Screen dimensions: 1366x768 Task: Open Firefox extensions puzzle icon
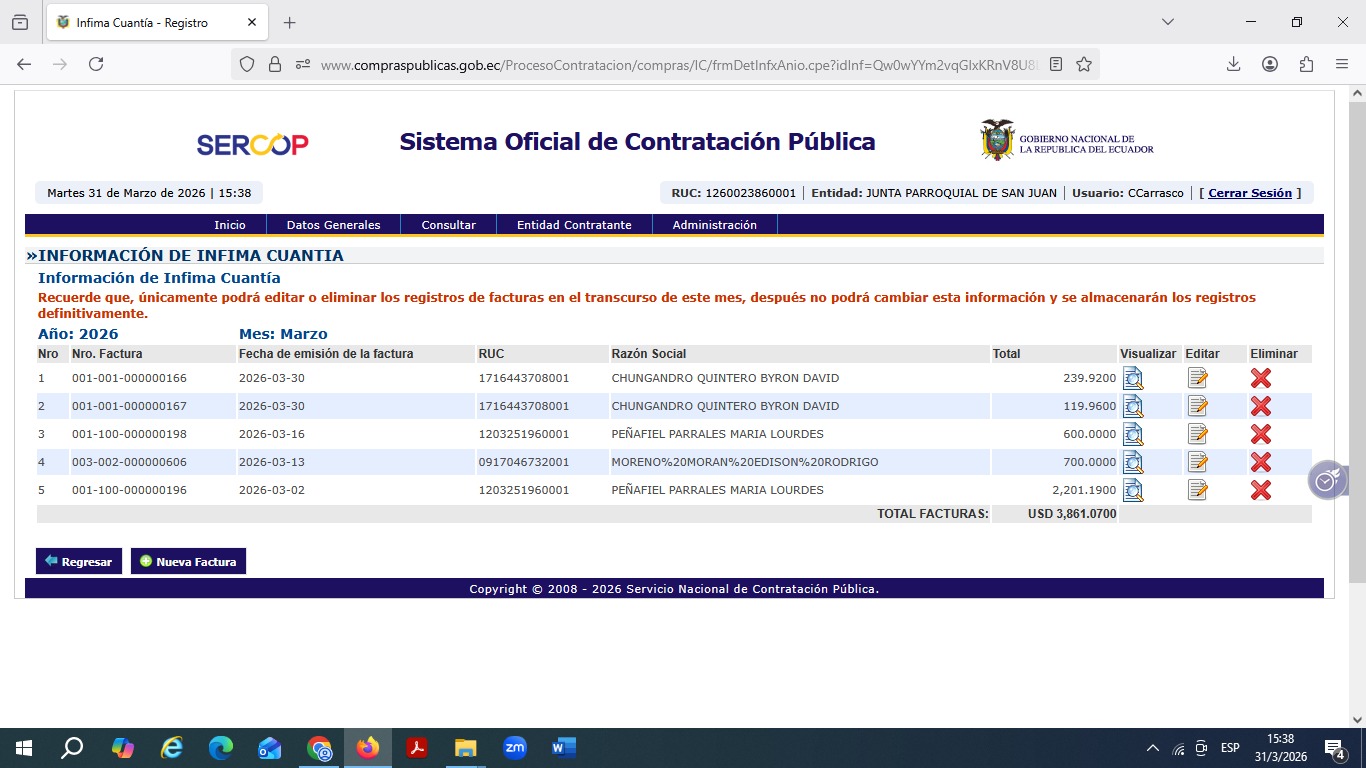point(1306,64)
